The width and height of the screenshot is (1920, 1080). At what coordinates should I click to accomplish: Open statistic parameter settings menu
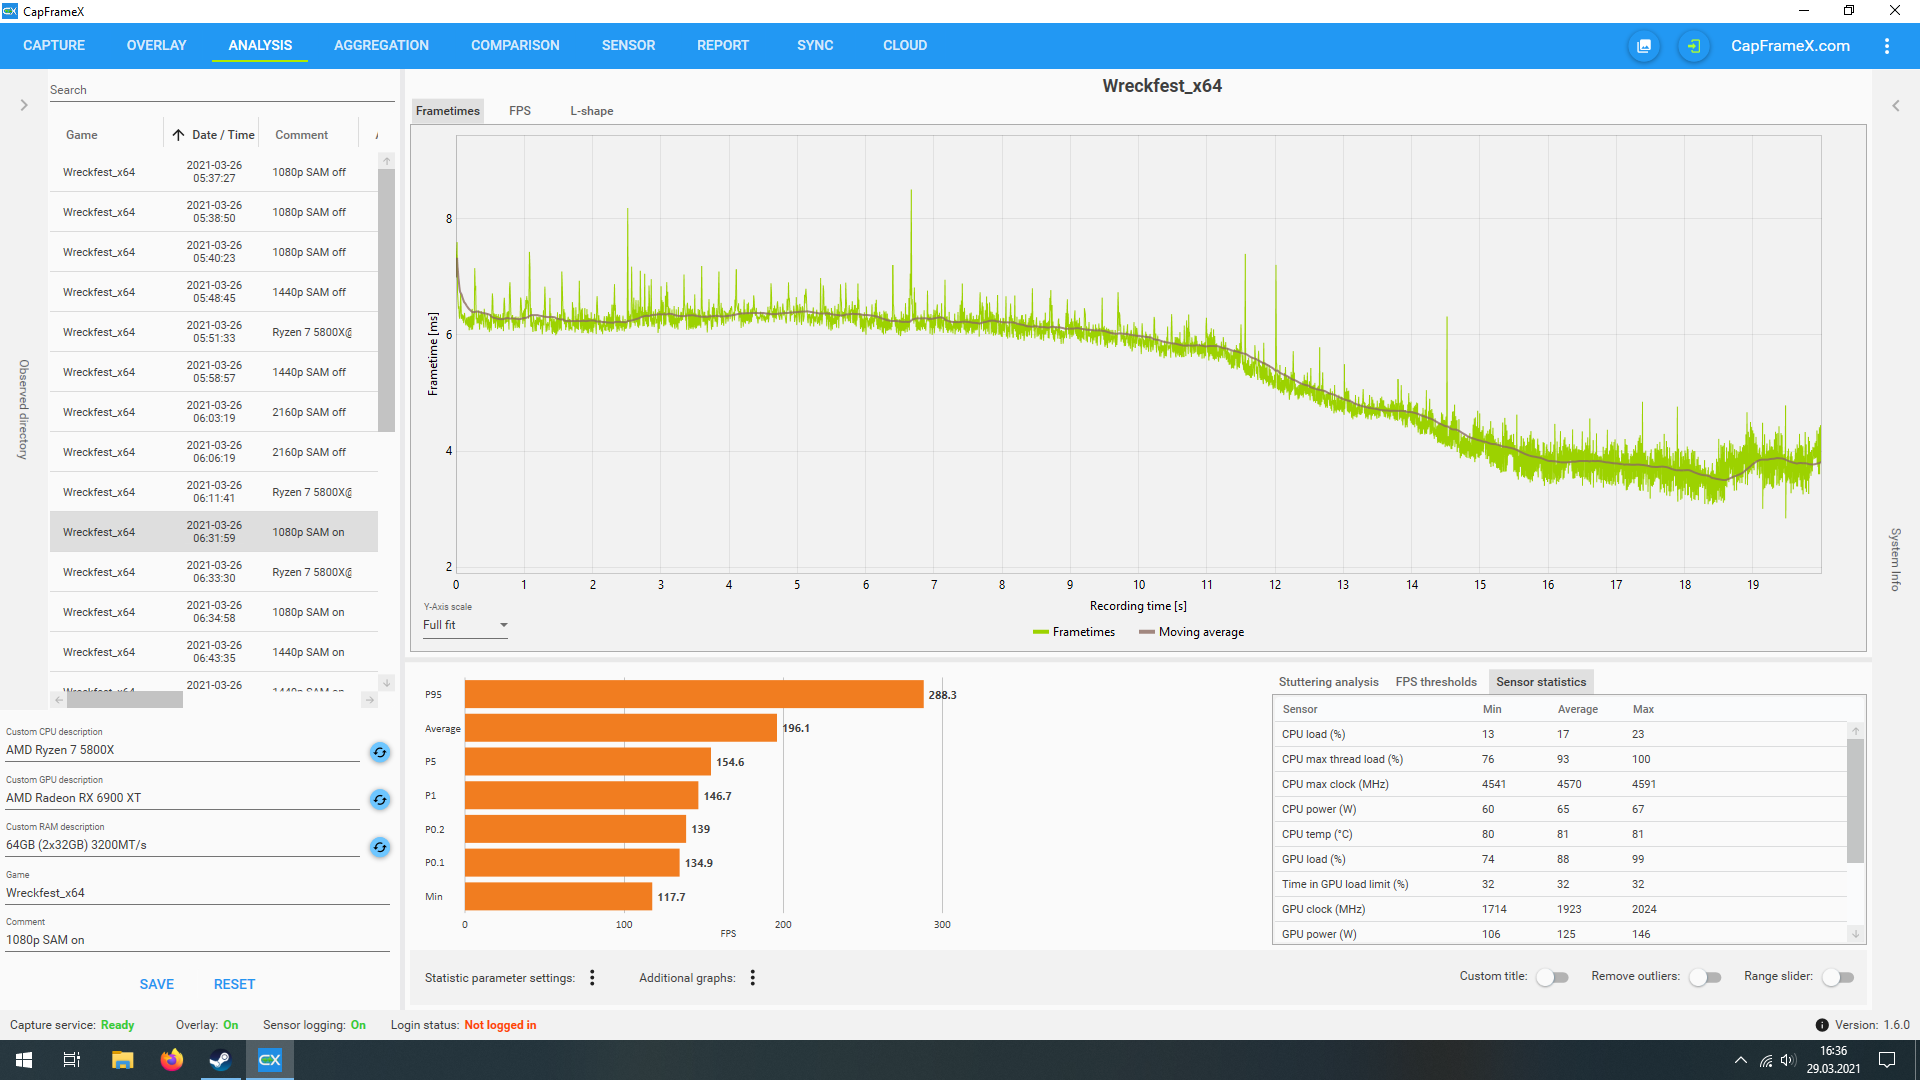[592, 978]
